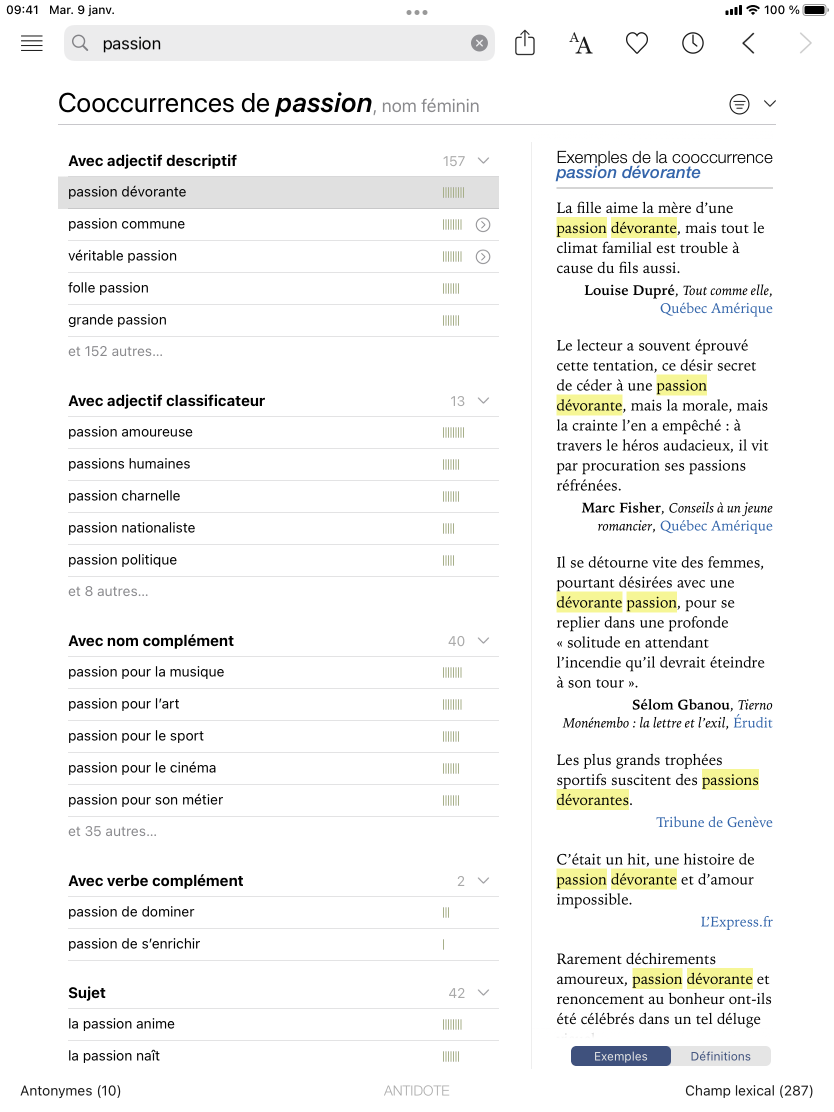The width and height of the screenshot is (834, 1112).
Task: Open the dropdown chevron beside the filter icon
Action: click(769, 104)
